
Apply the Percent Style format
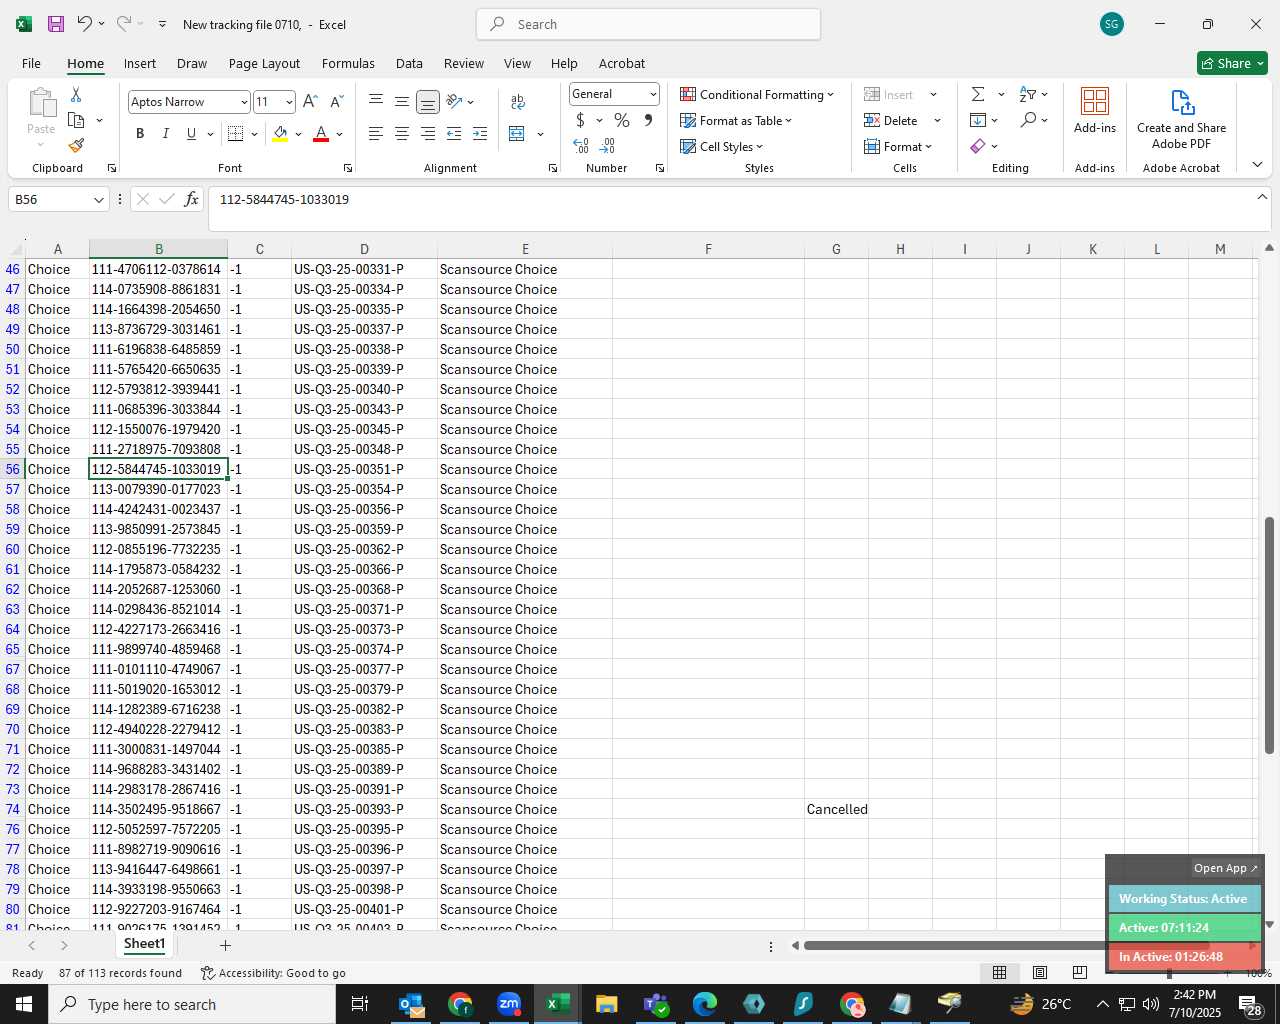tap(622, 121)
